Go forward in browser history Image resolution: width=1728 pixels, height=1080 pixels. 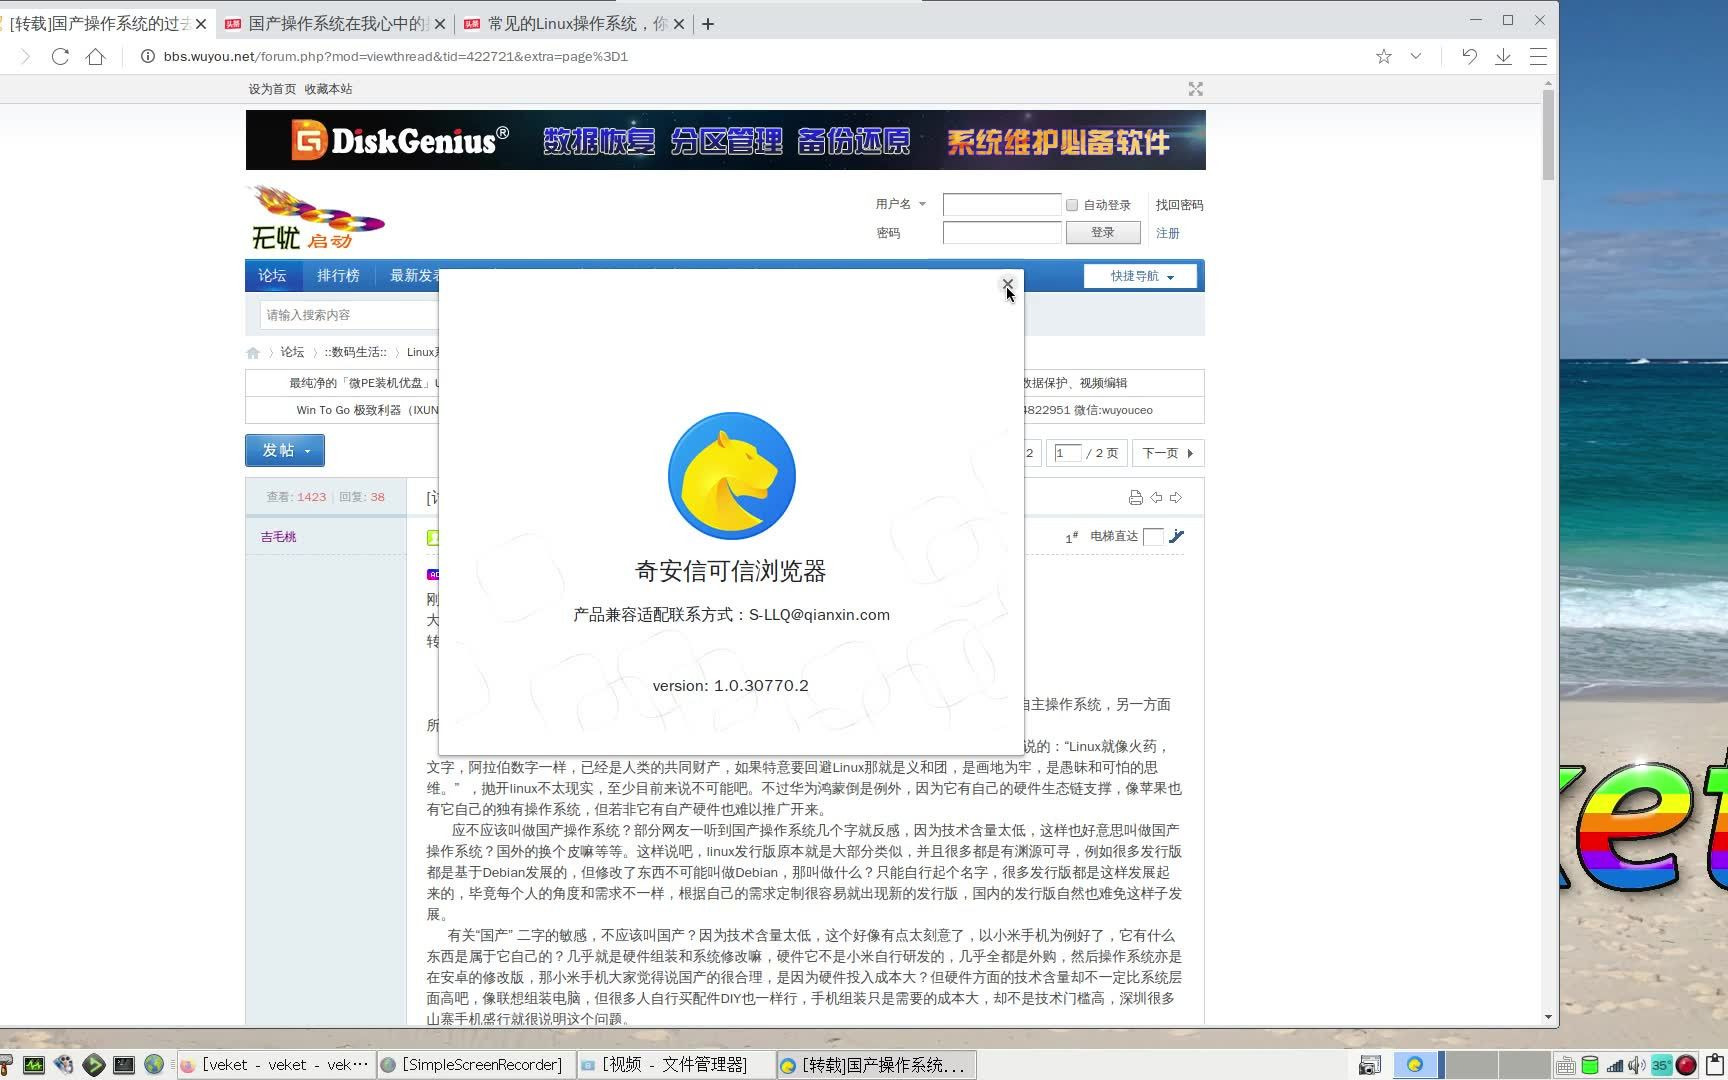point(25,56)
